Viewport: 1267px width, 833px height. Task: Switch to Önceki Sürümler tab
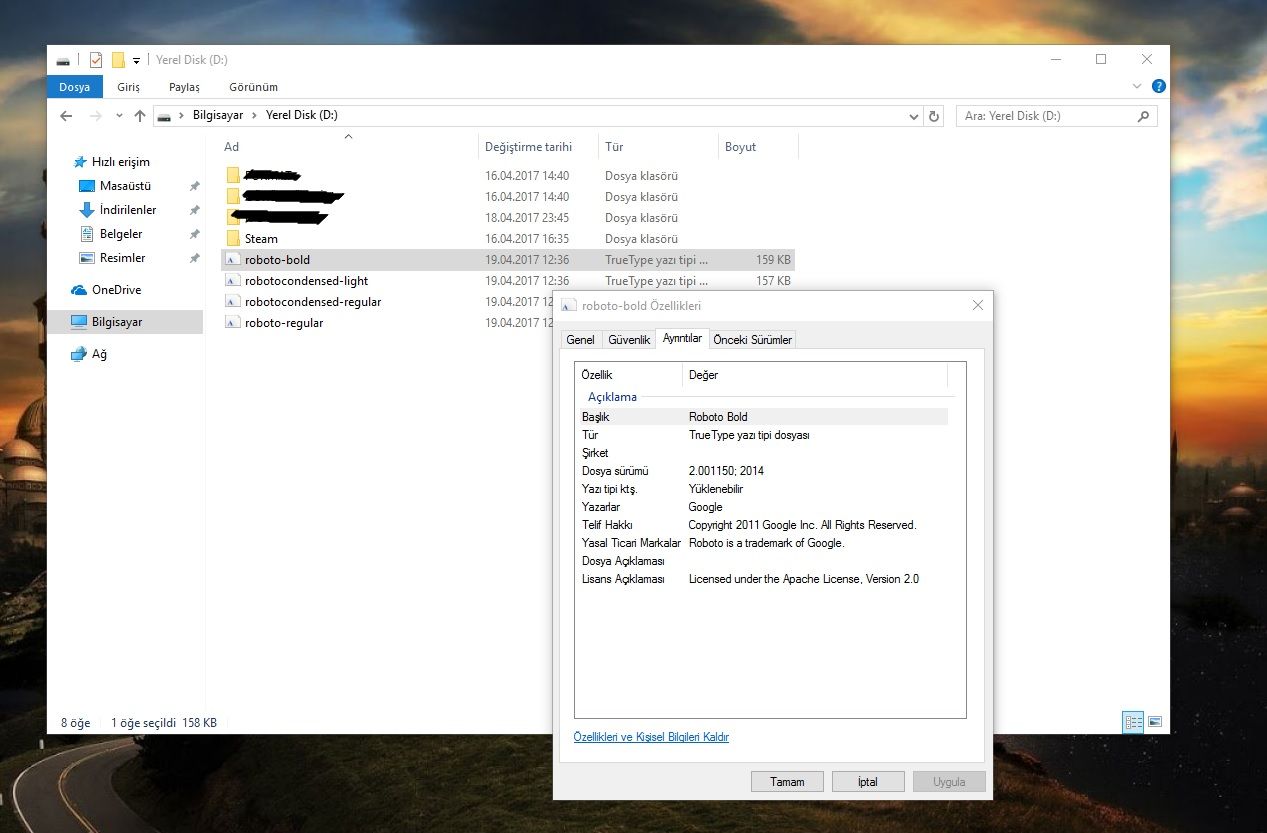752,340
